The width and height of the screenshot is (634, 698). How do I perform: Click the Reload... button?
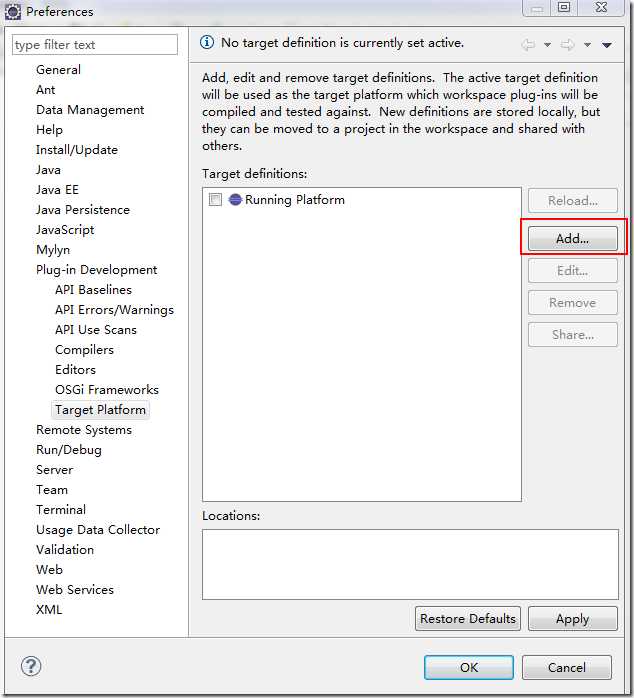pos(573,201)
